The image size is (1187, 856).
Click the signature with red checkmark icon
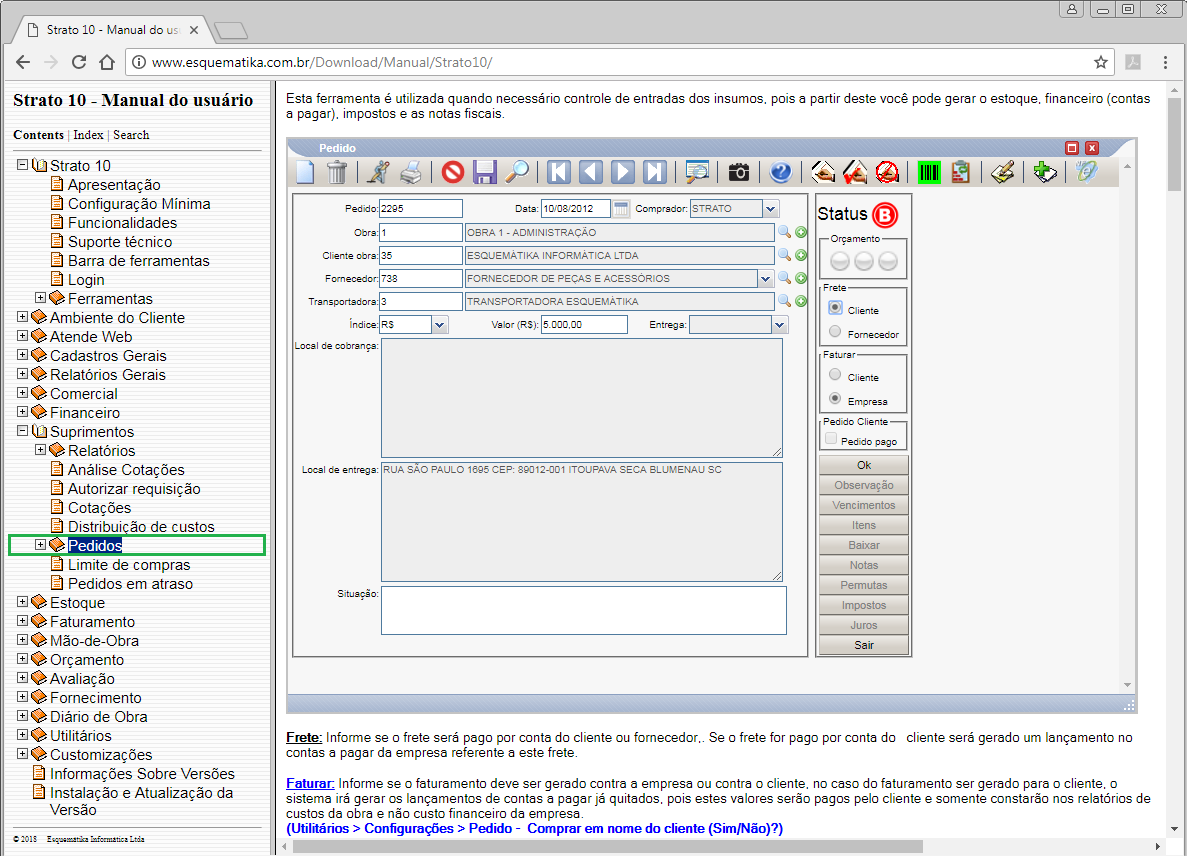pyautogui.click(x=855, y=172)
